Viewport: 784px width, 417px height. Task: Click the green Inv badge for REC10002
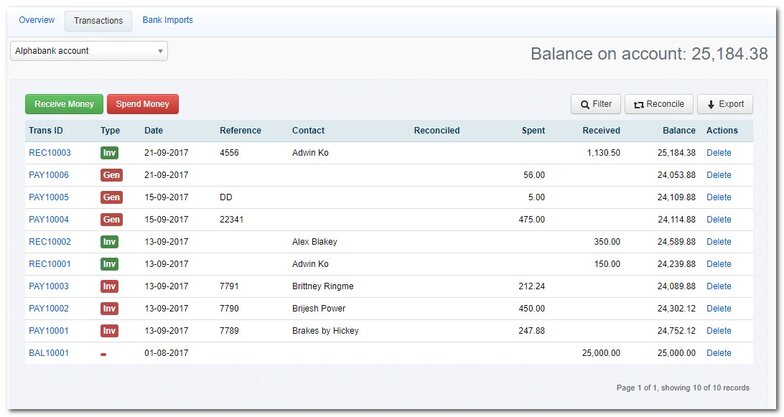tap(109, 242)
